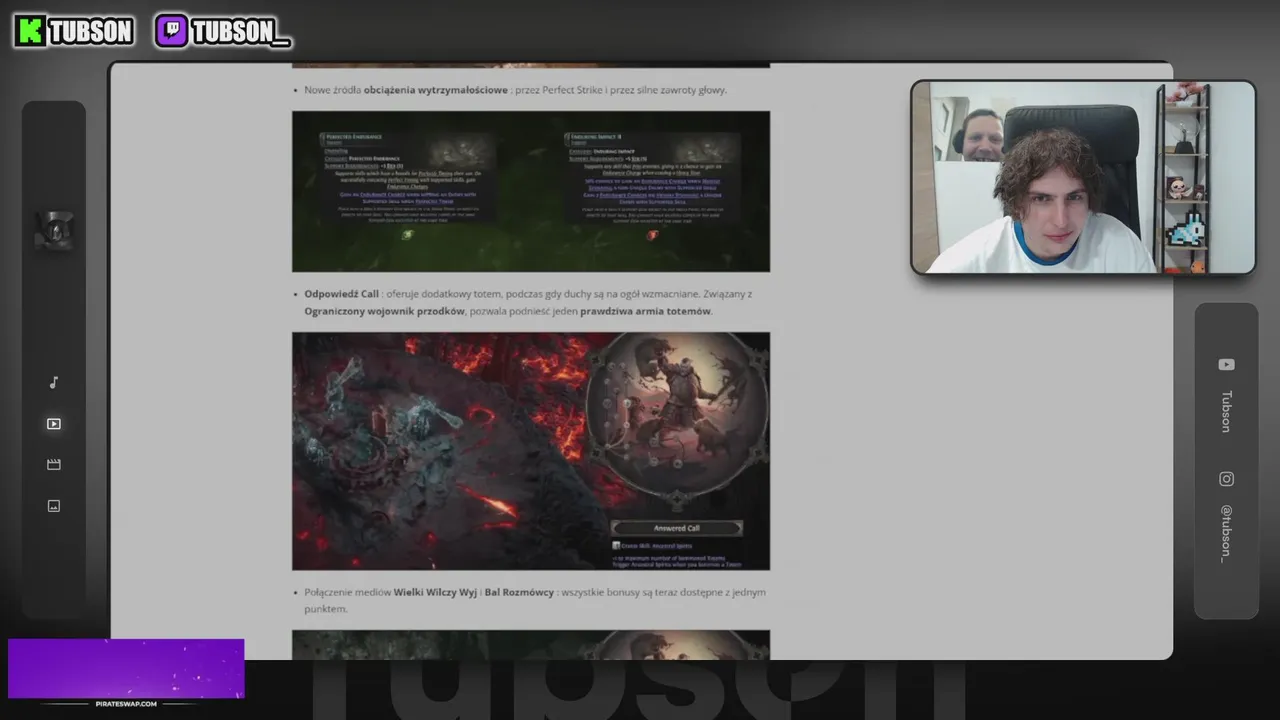Viewport: 1280px width, 720px height.
Task: Open the music note icon in left sidebar
Action: [x=54, y=383]
